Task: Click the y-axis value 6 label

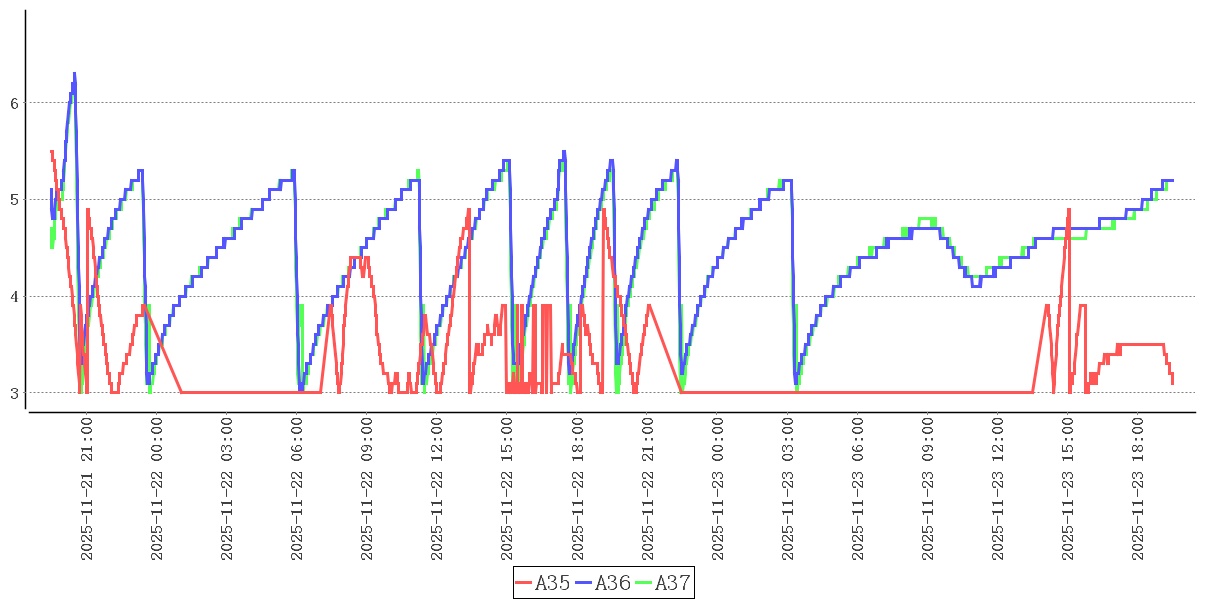Action: point(14,103)
